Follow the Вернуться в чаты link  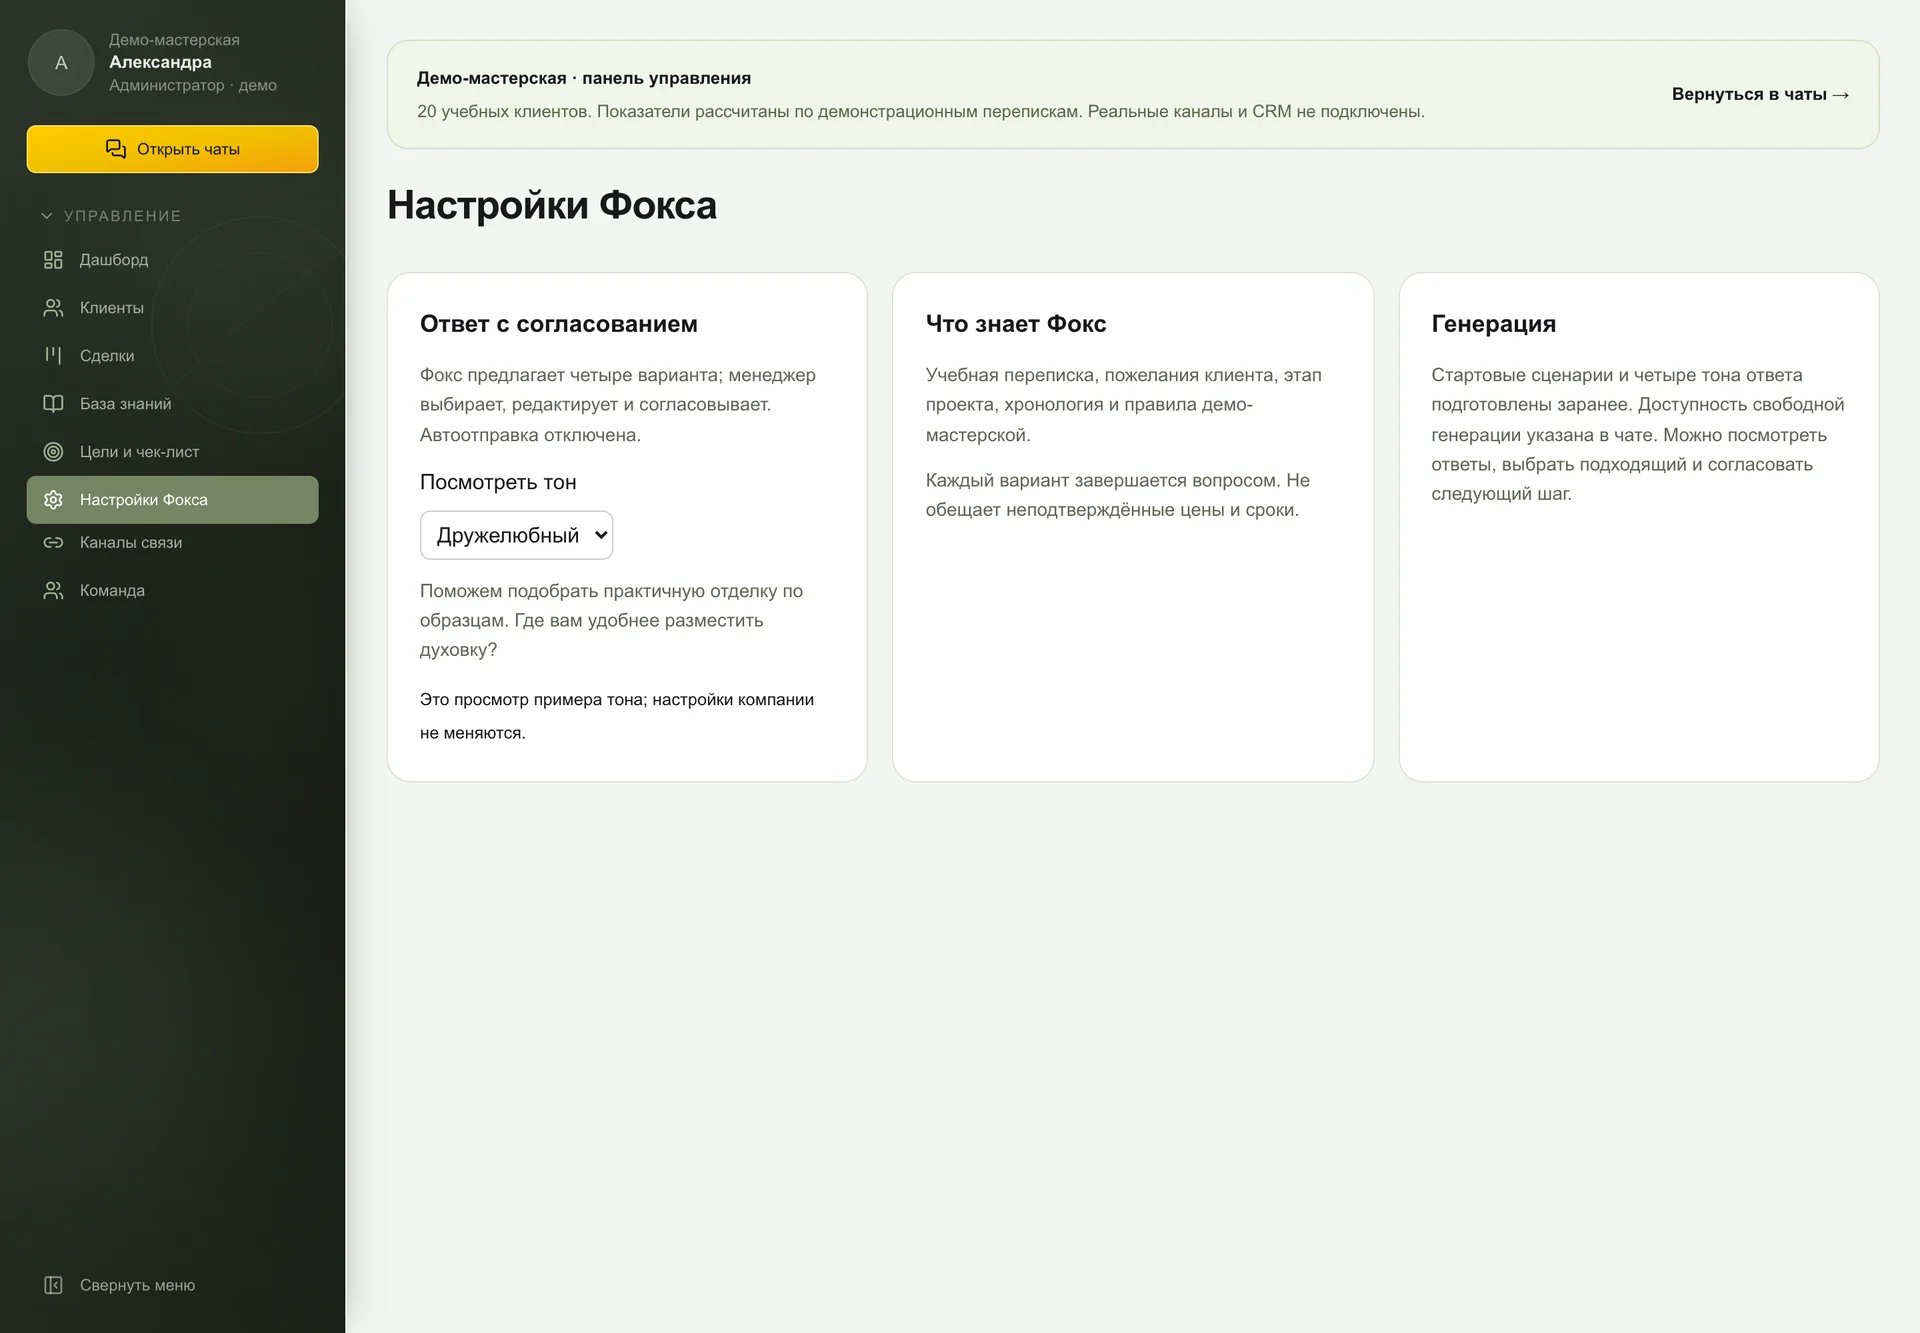coord(1760,94)
